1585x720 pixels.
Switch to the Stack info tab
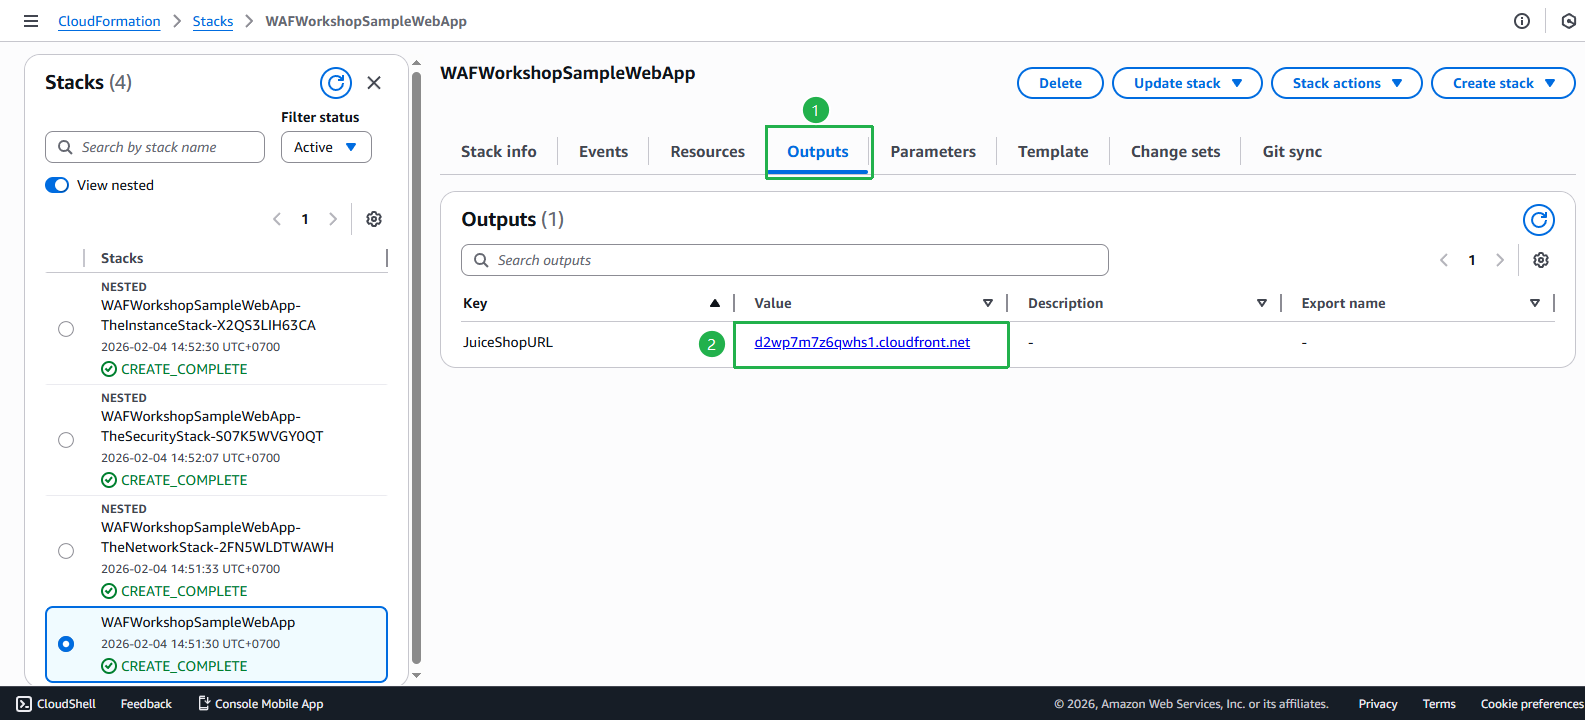tap(499, 152)
